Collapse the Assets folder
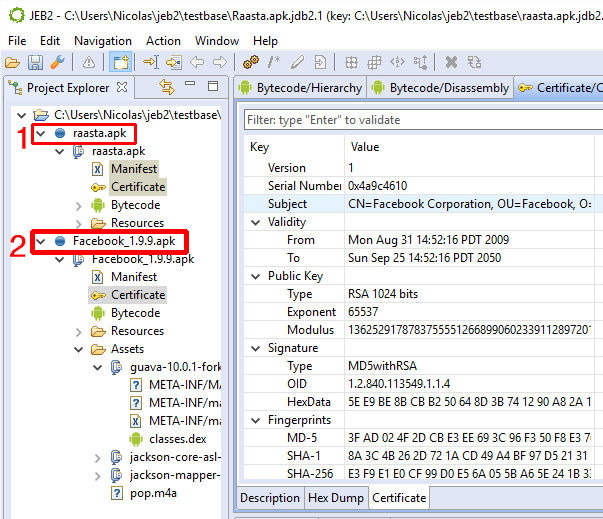 [x=78, y=349]
